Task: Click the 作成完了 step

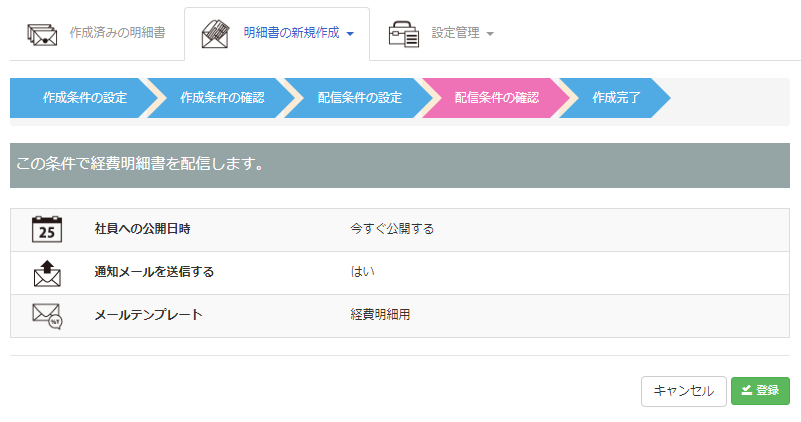Action: coord(616,98)
